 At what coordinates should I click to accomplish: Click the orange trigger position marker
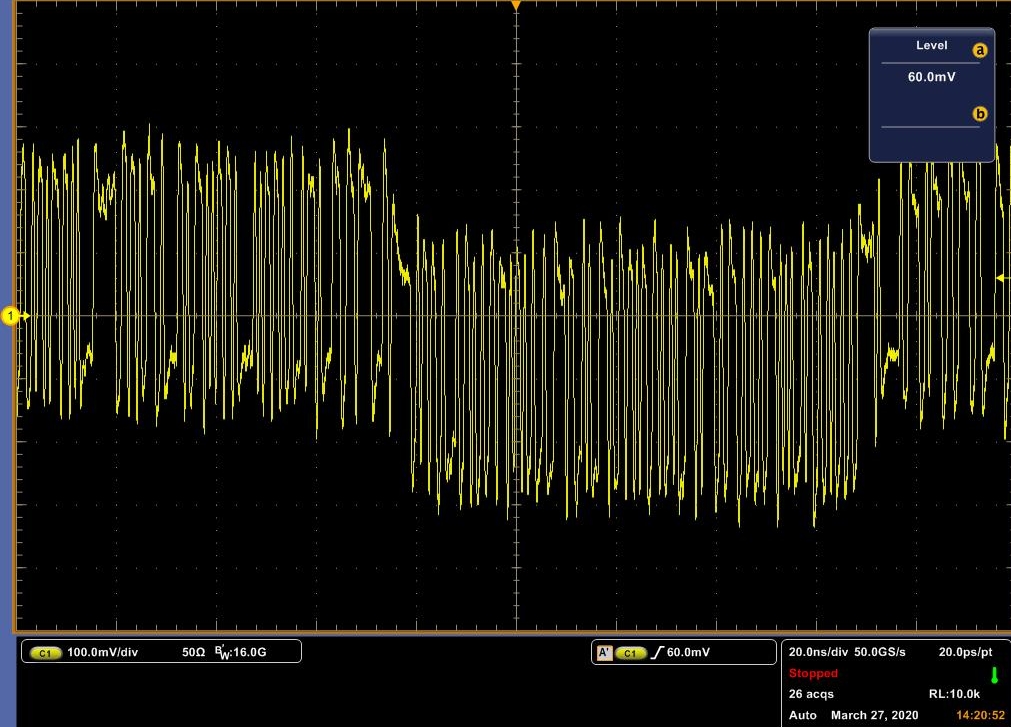pos(516,5)
